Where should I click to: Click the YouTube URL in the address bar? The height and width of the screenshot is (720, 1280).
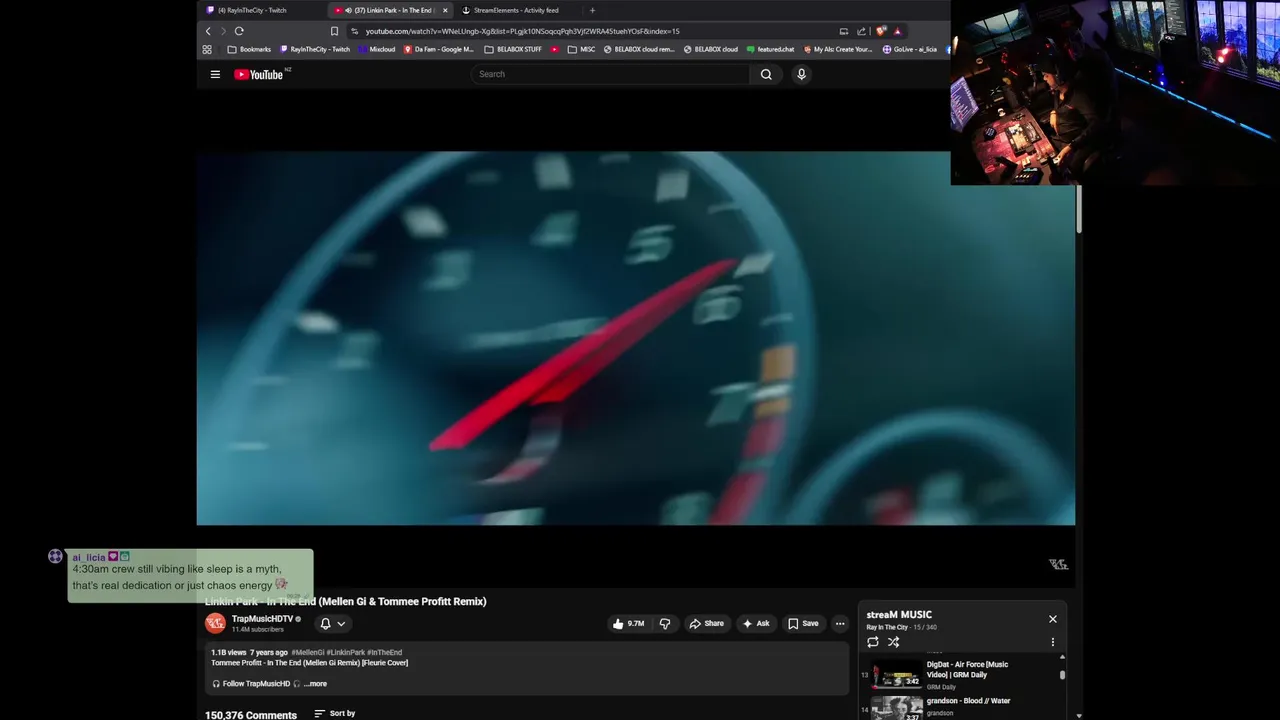coord(522,31)
